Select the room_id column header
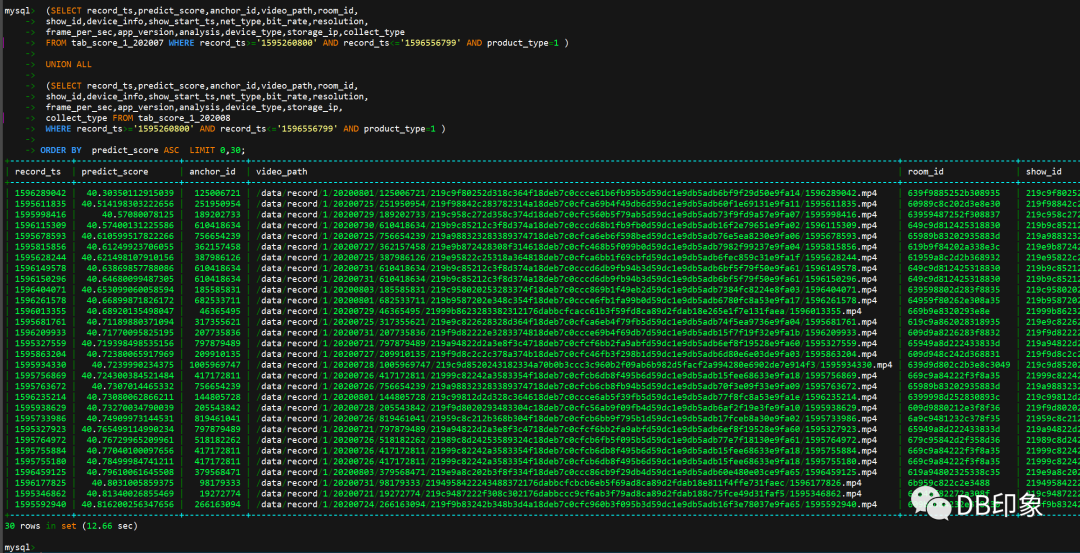The height and width of the screenshot is (553, 1080). pos(925,172)
